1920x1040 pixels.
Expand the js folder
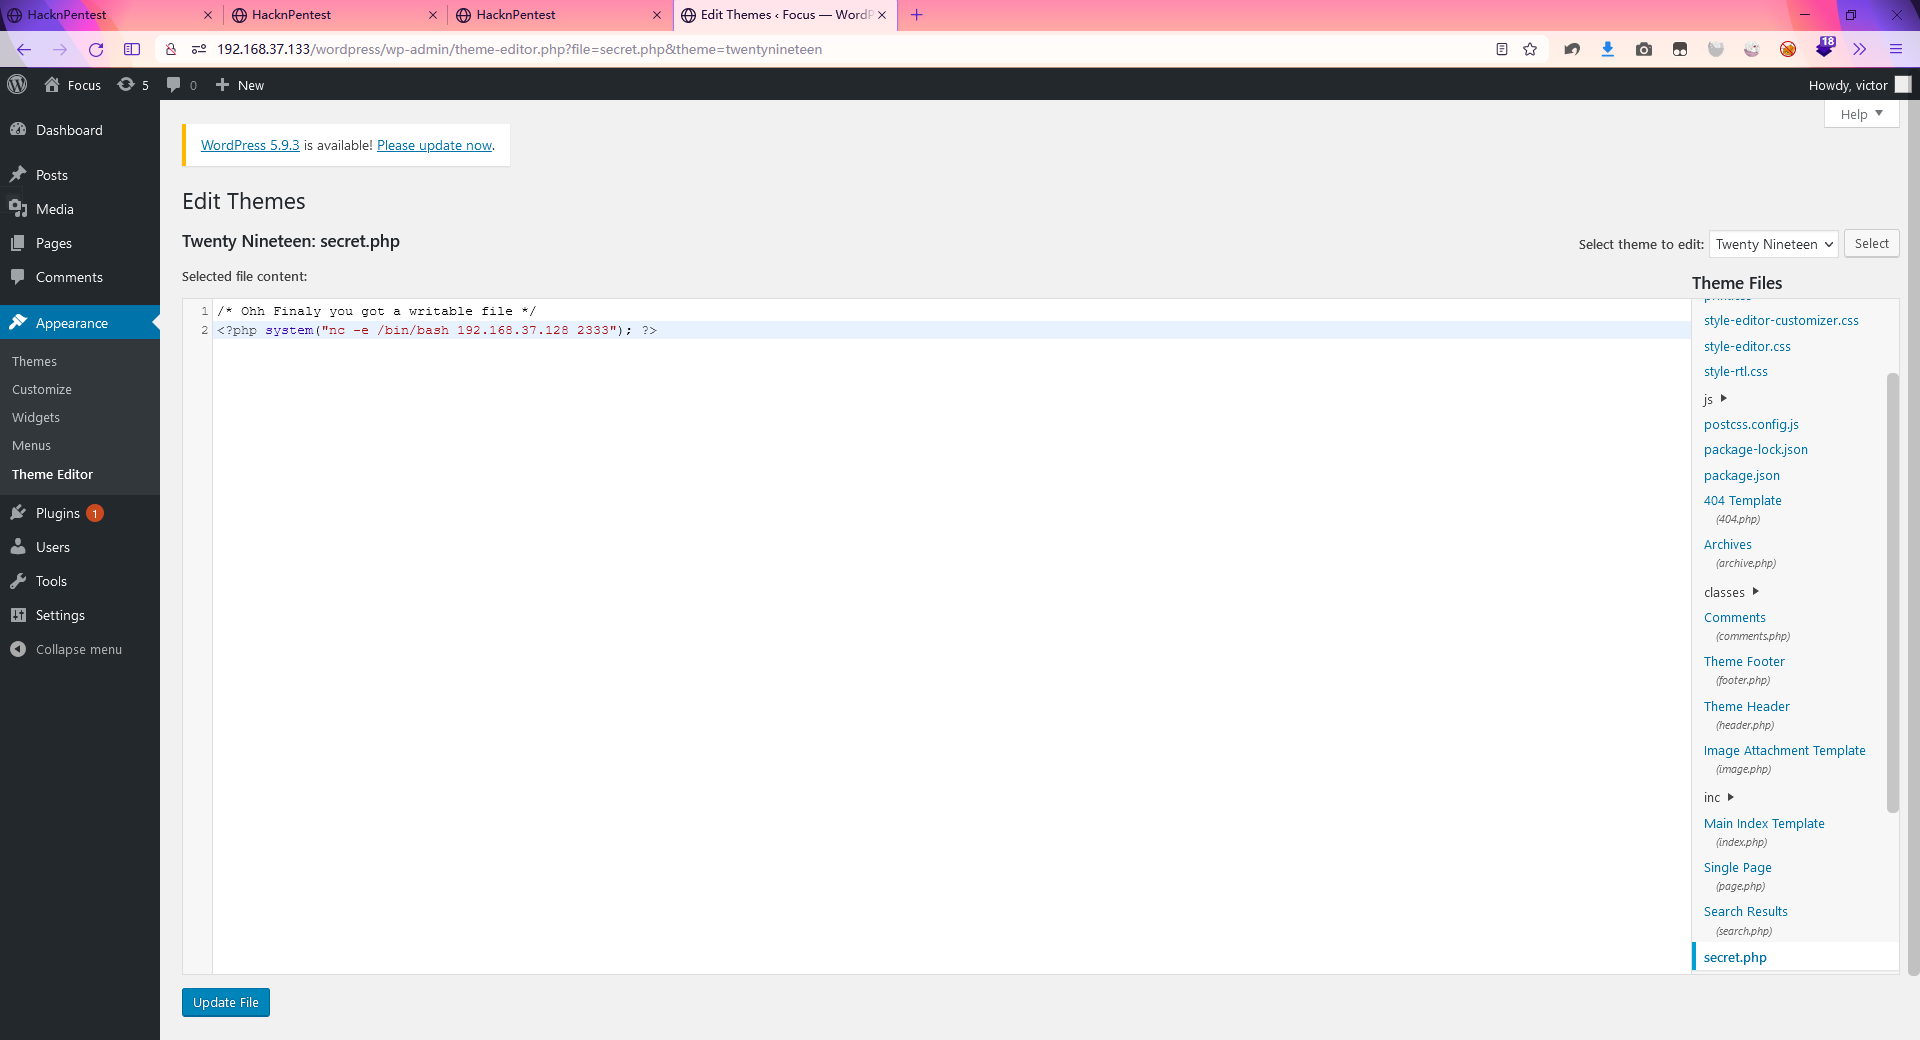click(x=1715, y=399)
